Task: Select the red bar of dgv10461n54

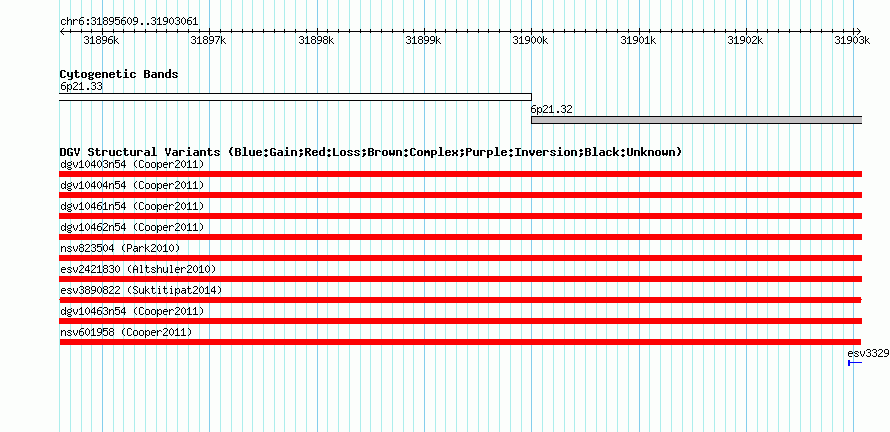Action: [461, 216]
